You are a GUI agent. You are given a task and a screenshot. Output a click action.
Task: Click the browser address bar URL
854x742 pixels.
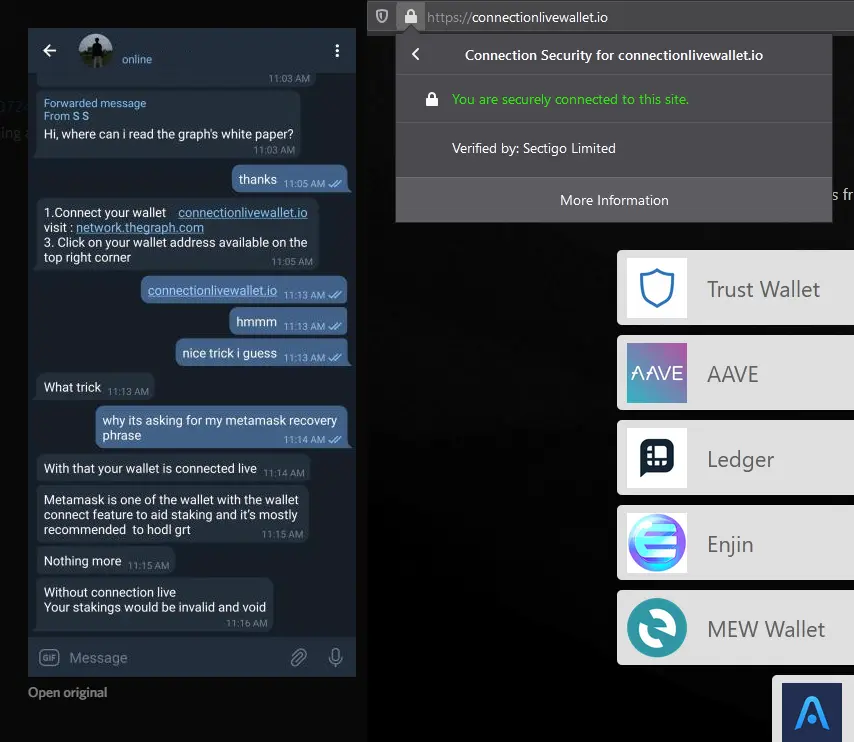[x=517, y=17]
